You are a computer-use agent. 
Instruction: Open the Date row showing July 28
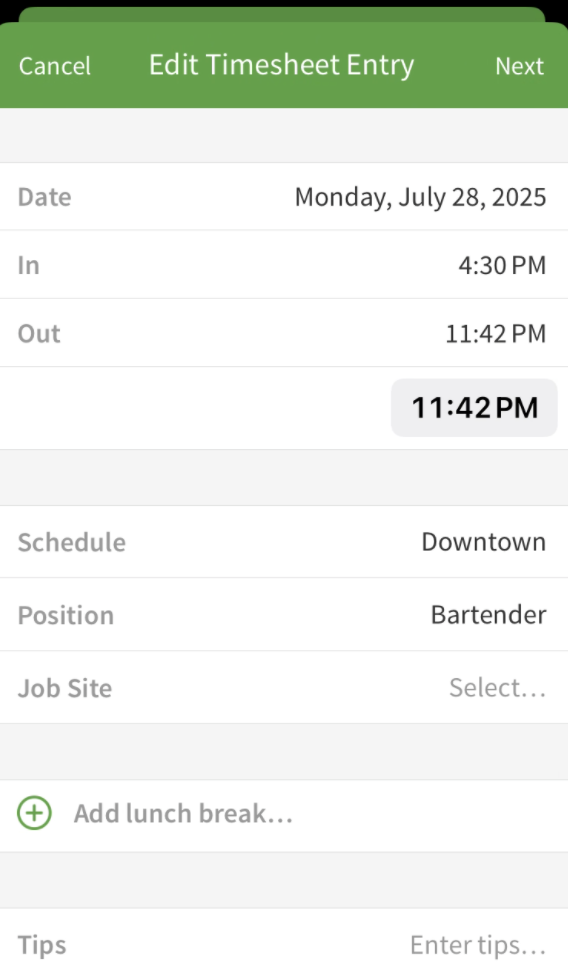click(284, 197)
